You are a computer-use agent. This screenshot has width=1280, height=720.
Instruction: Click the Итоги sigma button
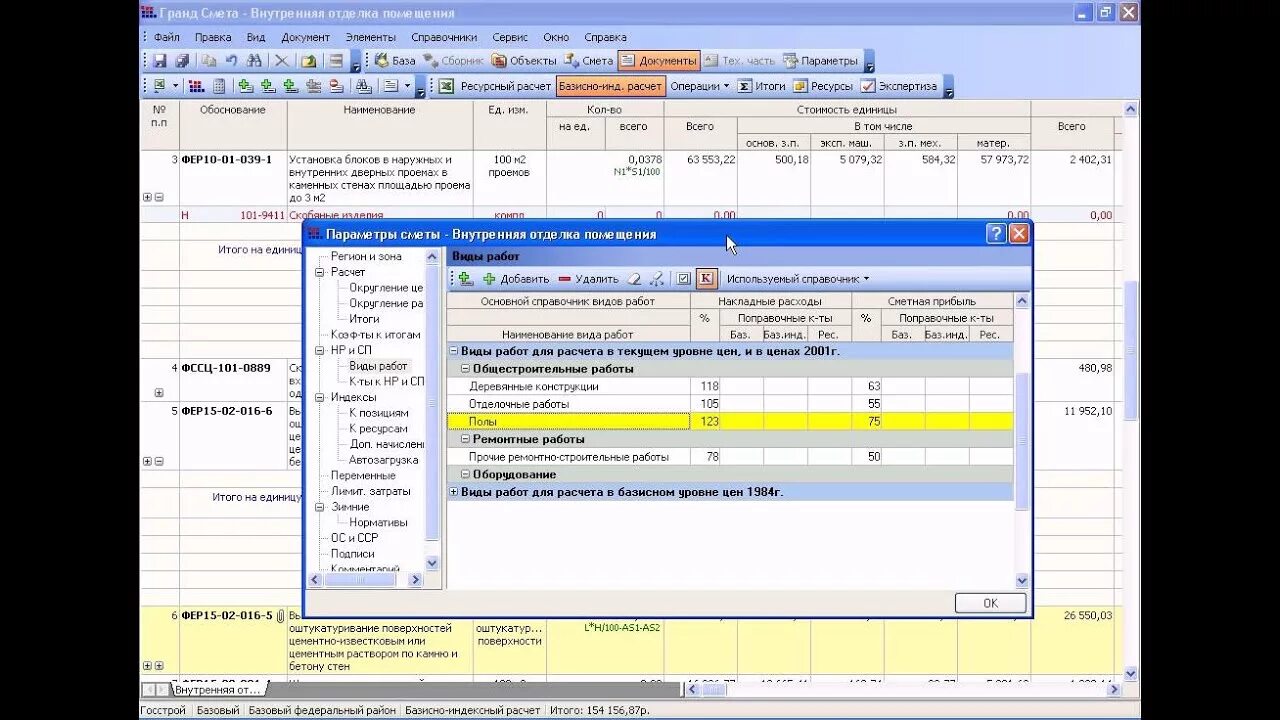click(x=762, y=86)
